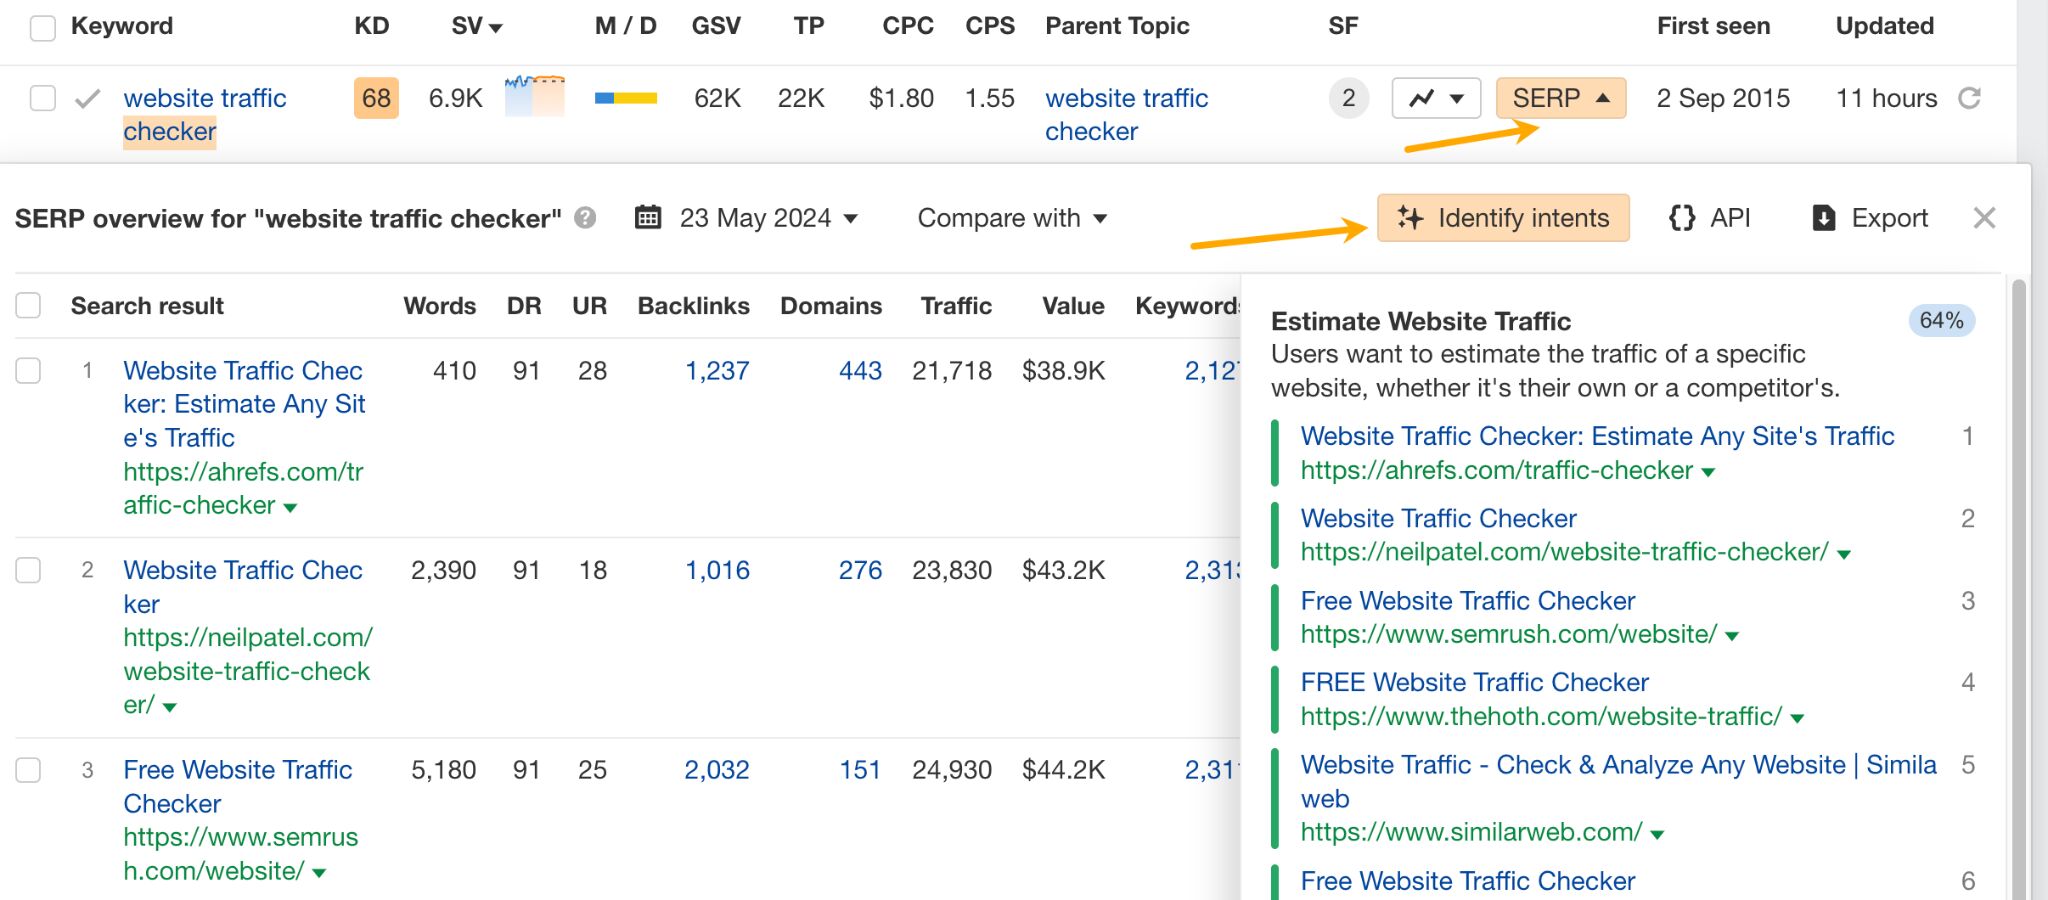Click the 1,237 backlinks link
The width and height of the screenshot is (2048, 900).
(716, 371)
